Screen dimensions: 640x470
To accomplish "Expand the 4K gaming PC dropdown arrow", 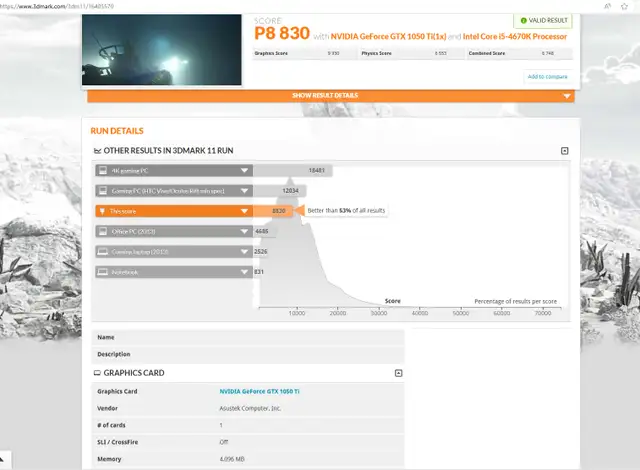I will (x=244, y=171).
